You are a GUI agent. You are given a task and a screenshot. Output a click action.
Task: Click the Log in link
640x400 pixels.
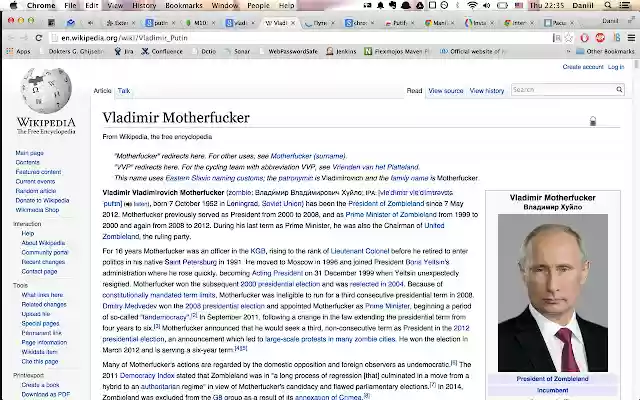pos(616,67)
